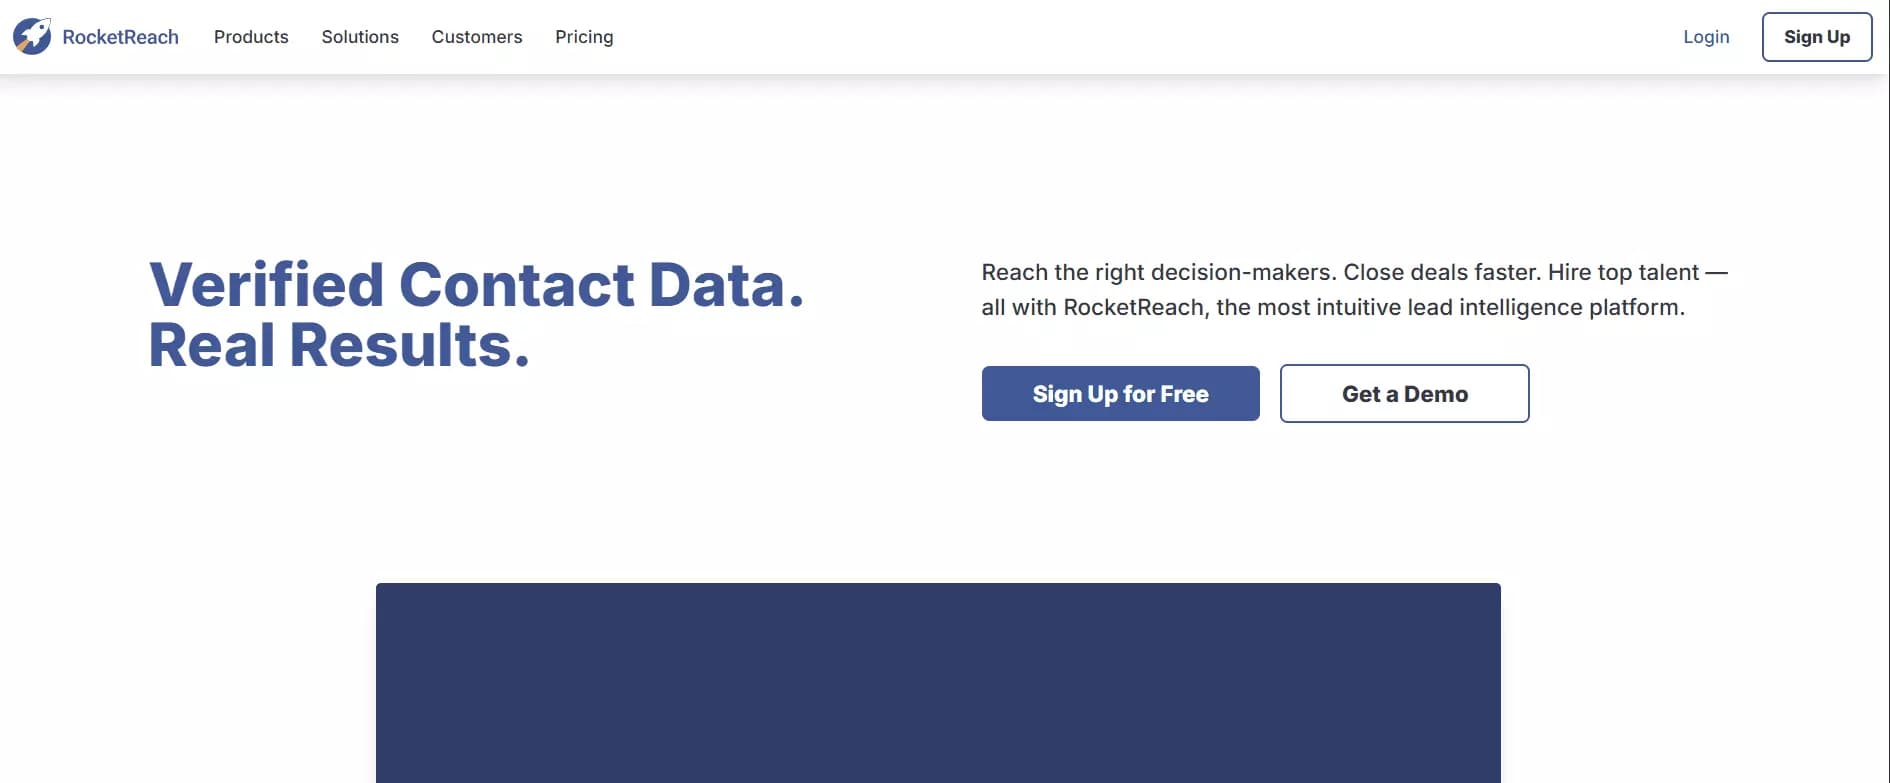The width and height of the screenshot is (1890, 783).
Task: Click the Get a Demo outlined button
Action: coord(1404,393)
